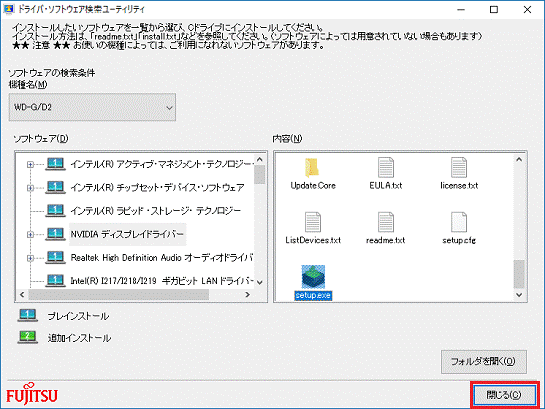Maximize the utility window

click(x=494, y=10)
